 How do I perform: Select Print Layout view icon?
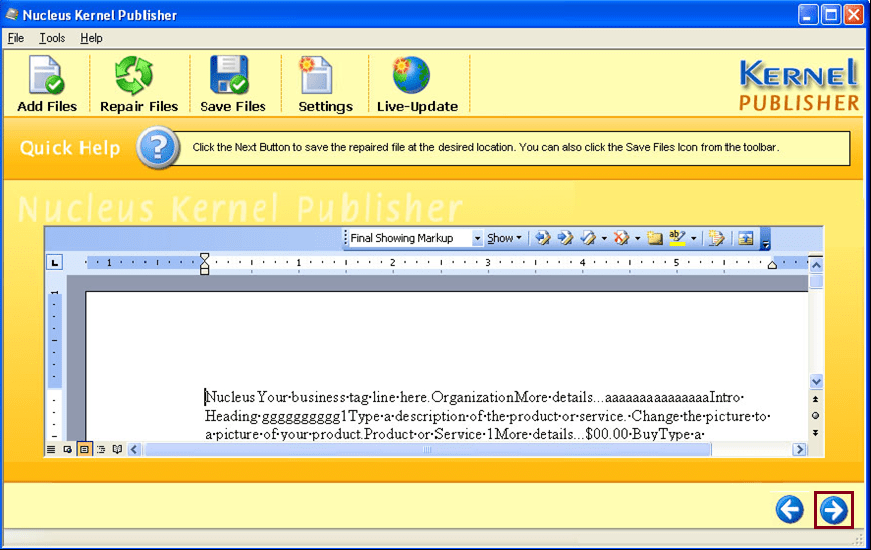[84, 449]
